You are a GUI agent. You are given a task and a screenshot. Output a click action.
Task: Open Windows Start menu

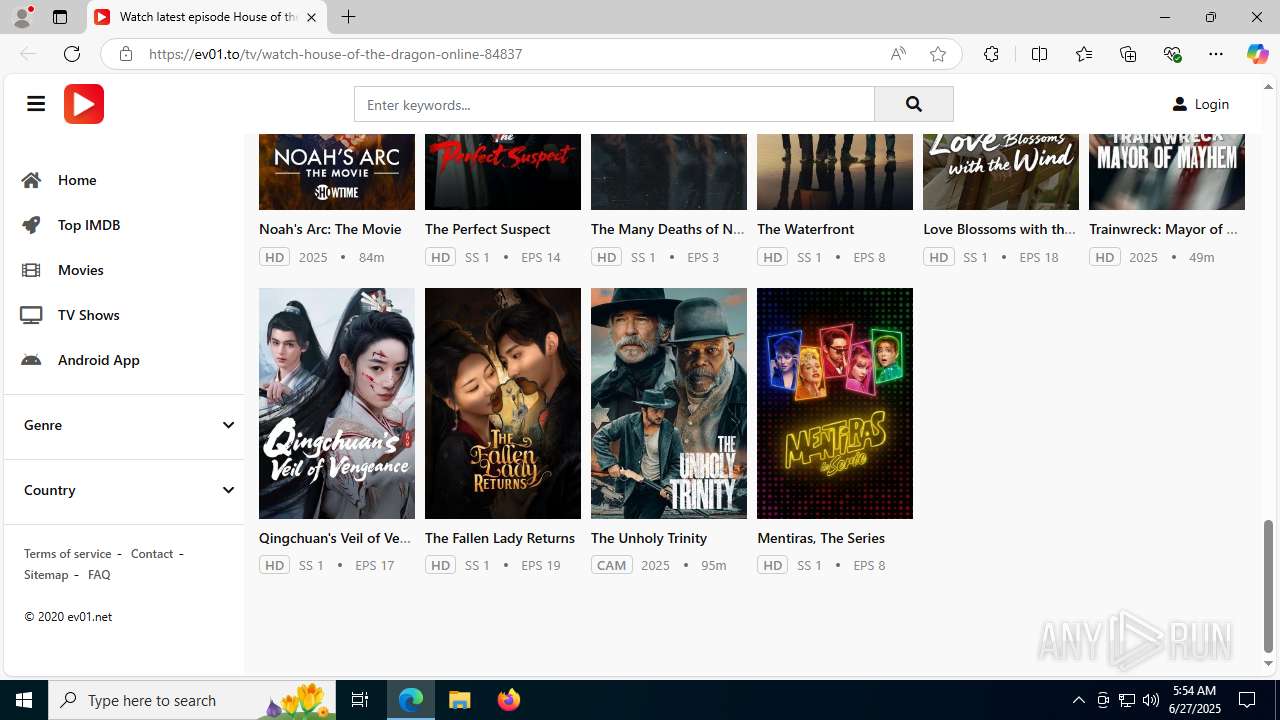pos(24,700)
